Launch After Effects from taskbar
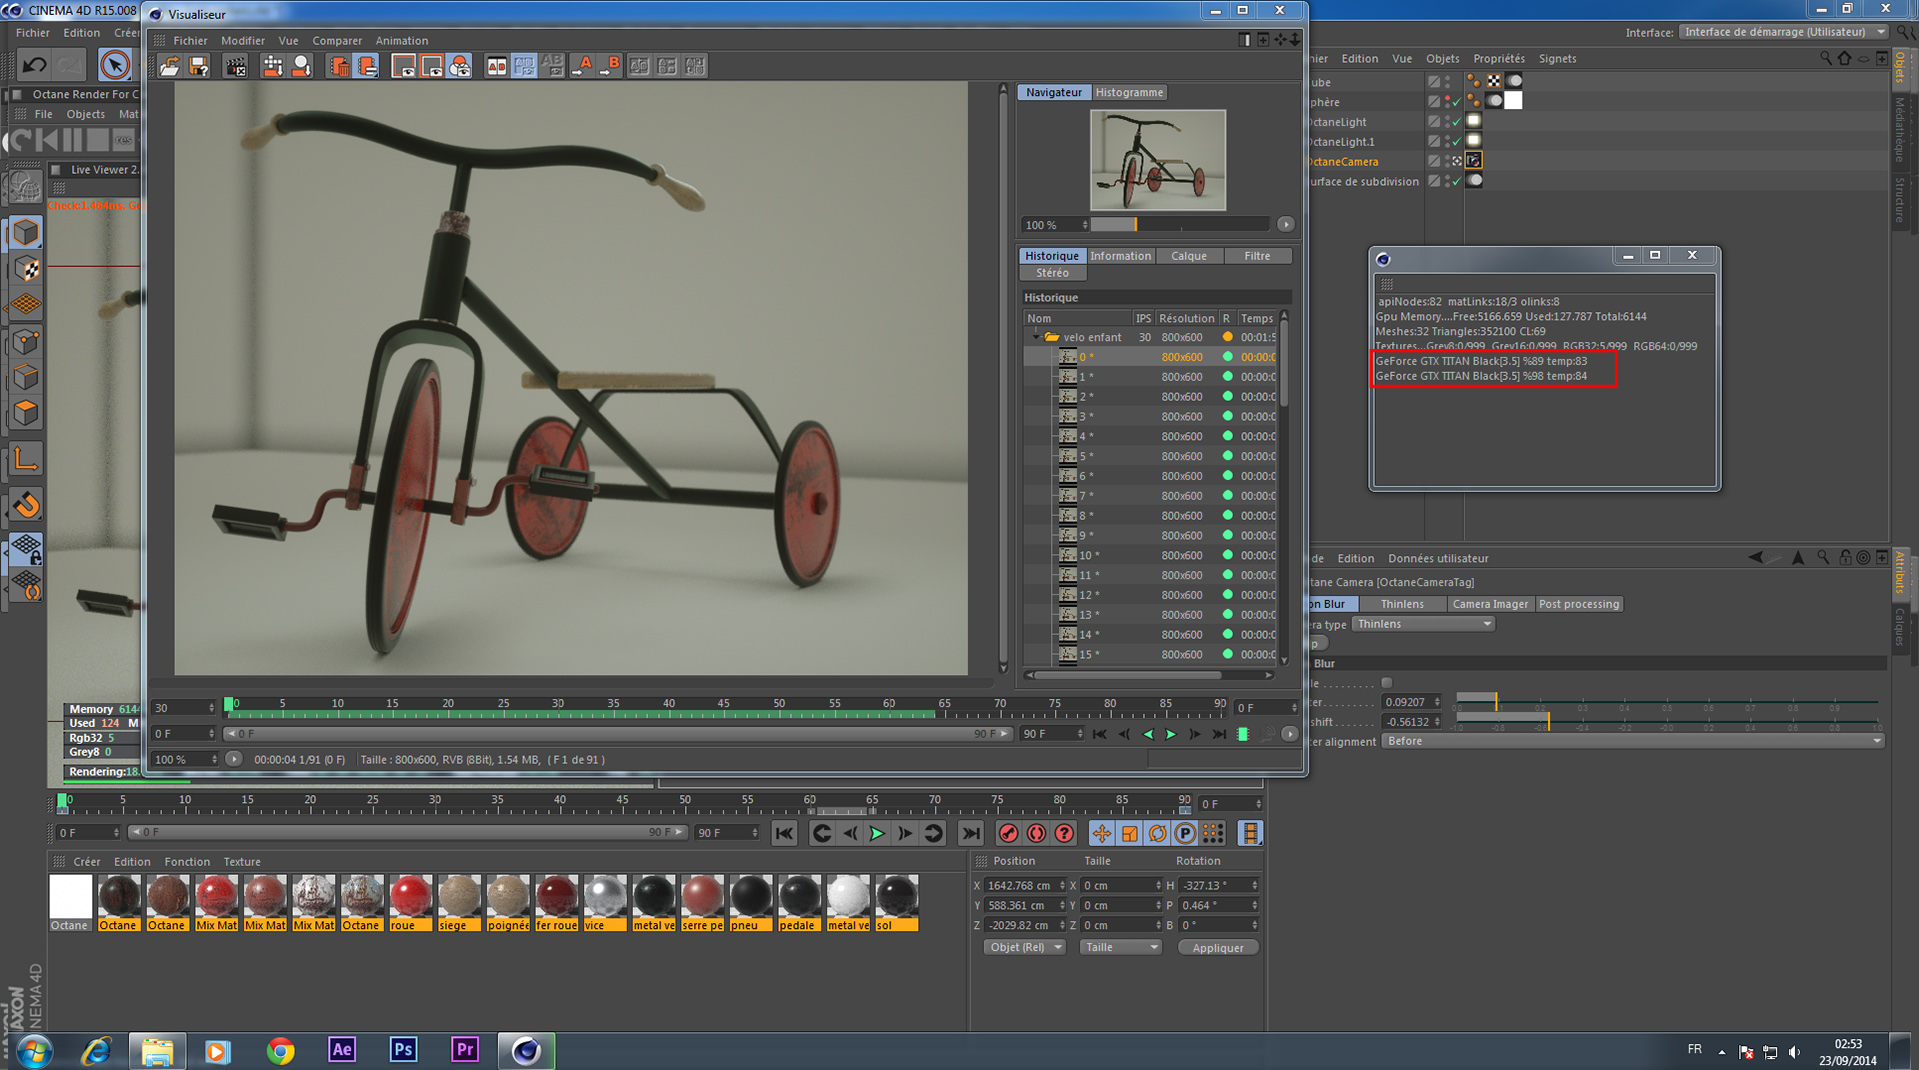Viewport: 1919px width, 1070px height. [x=341, y=1050]
